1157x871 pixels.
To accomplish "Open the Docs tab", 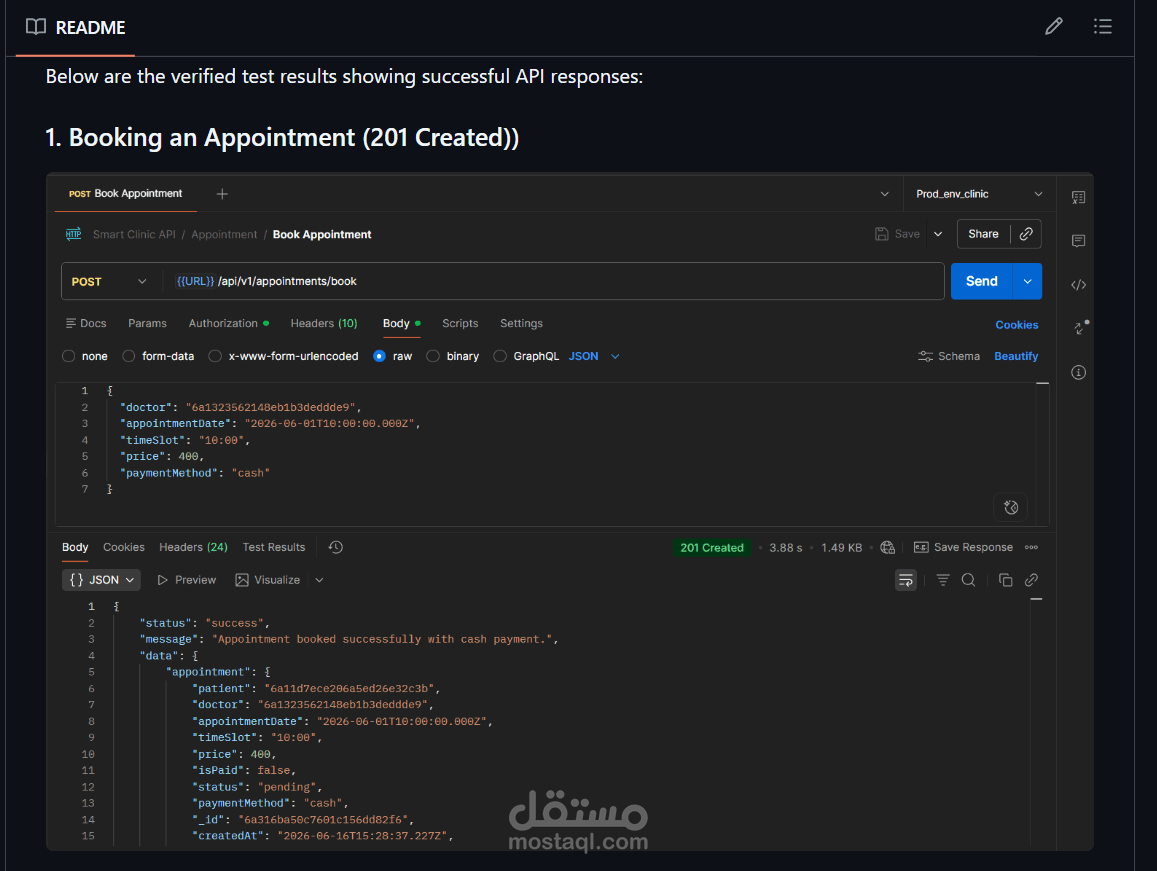I will pos(86,323).
